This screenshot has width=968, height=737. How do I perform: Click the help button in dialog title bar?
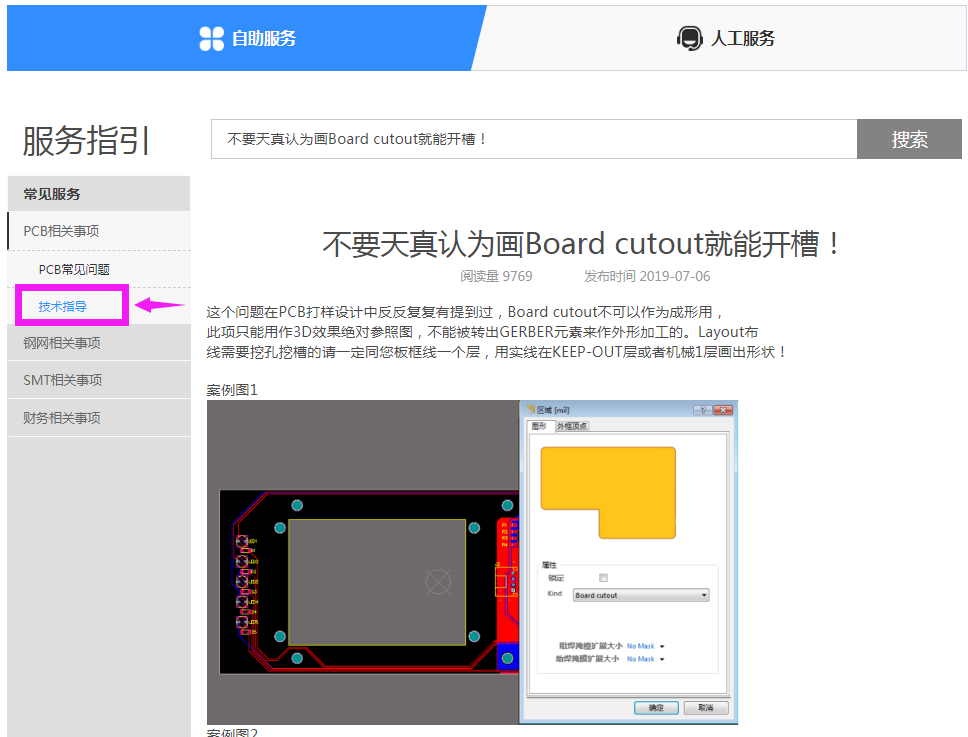tap(703, 410)
